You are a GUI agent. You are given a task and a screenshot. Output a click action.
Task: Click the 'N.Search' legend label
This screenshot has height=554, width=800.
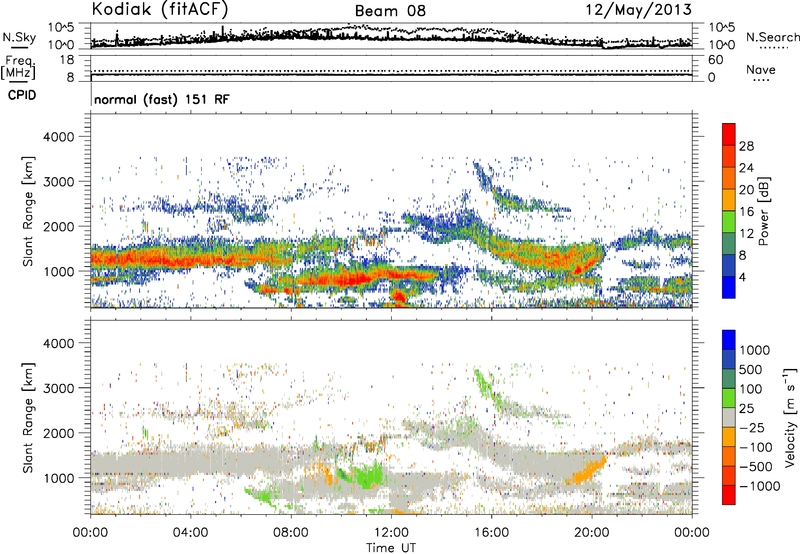tap(772, 37)
